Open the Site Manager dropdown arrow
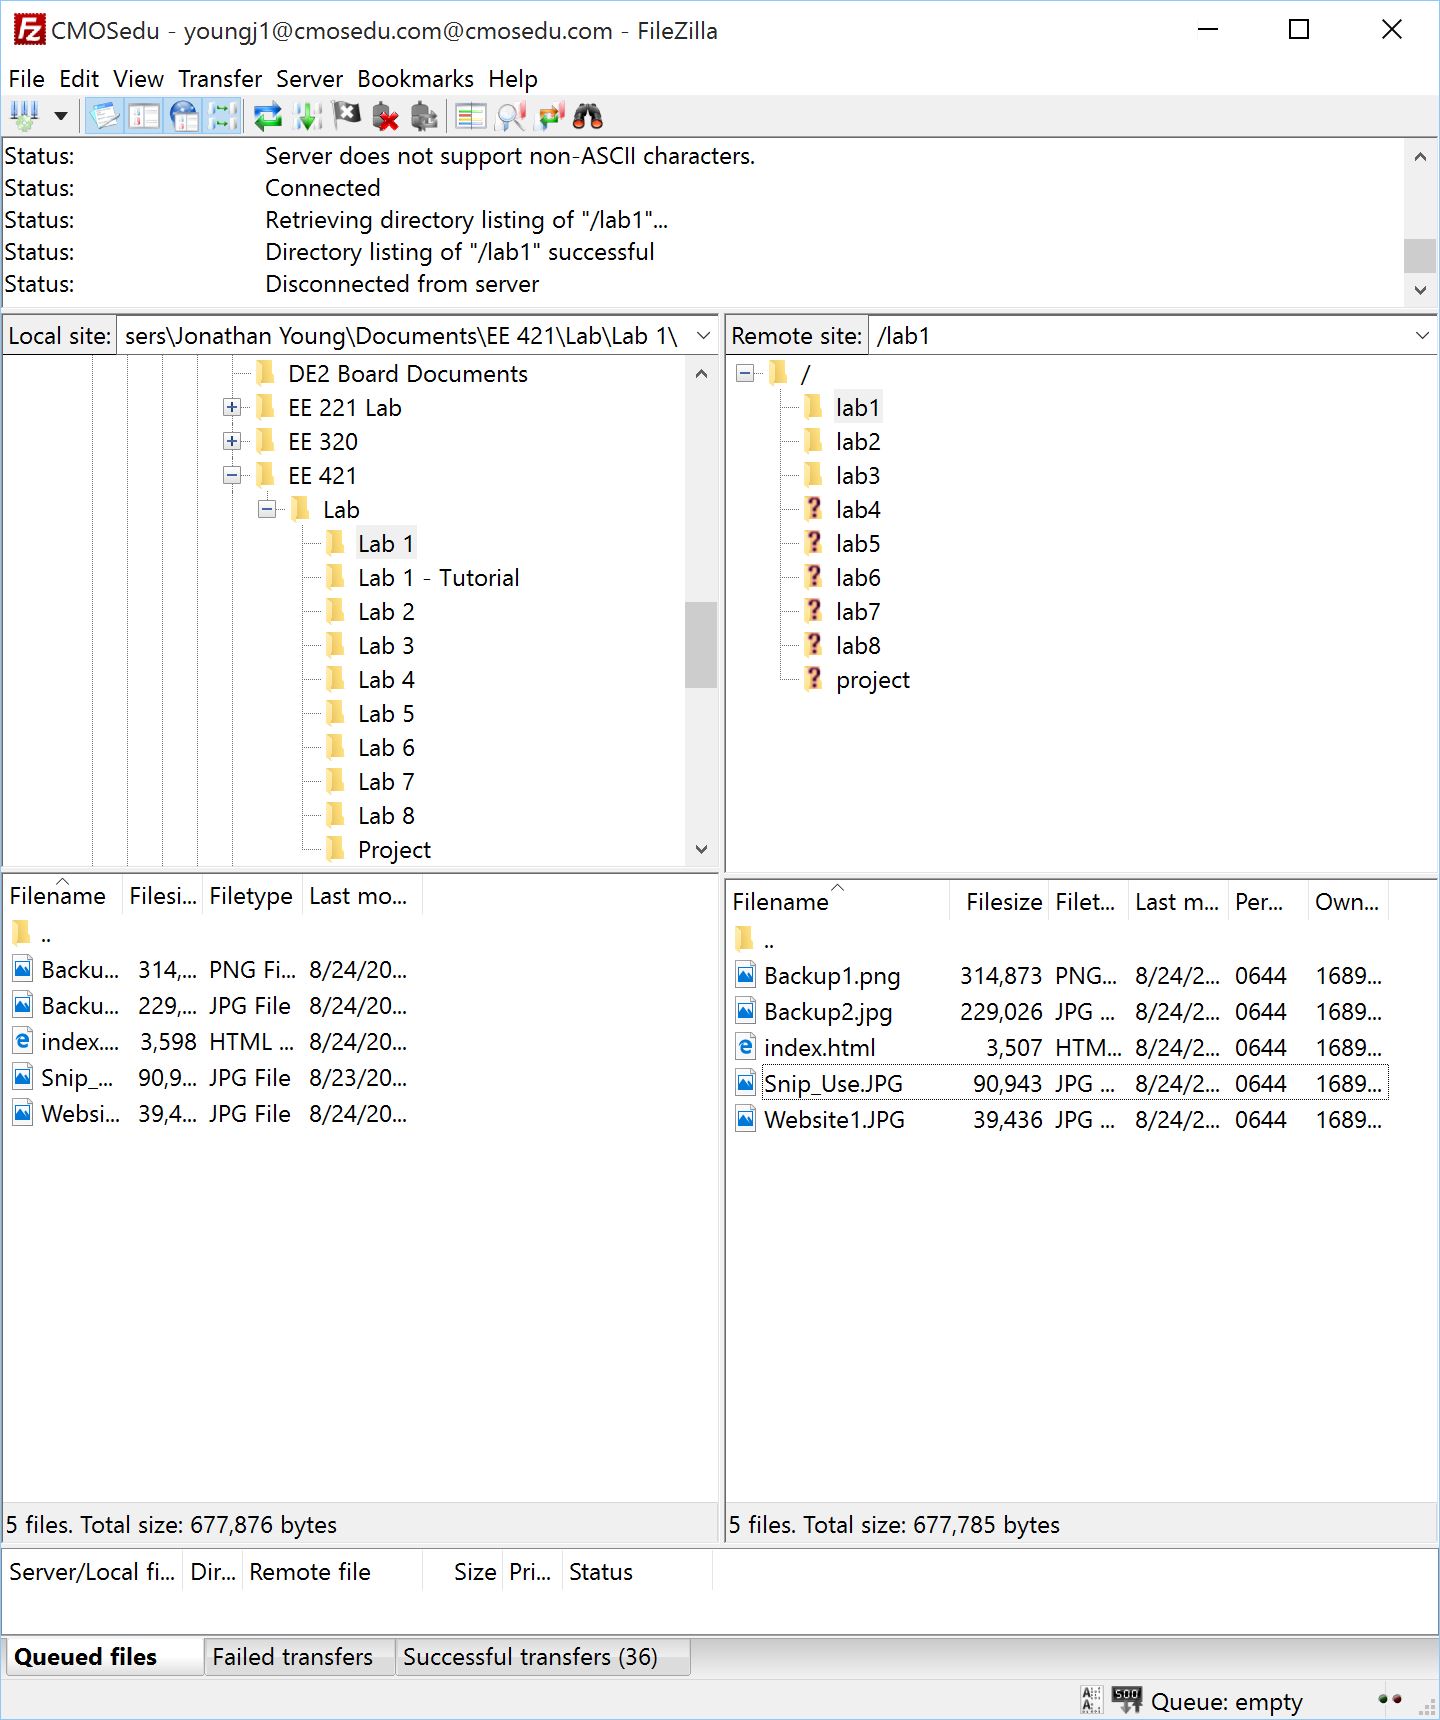 click(61, 117)
